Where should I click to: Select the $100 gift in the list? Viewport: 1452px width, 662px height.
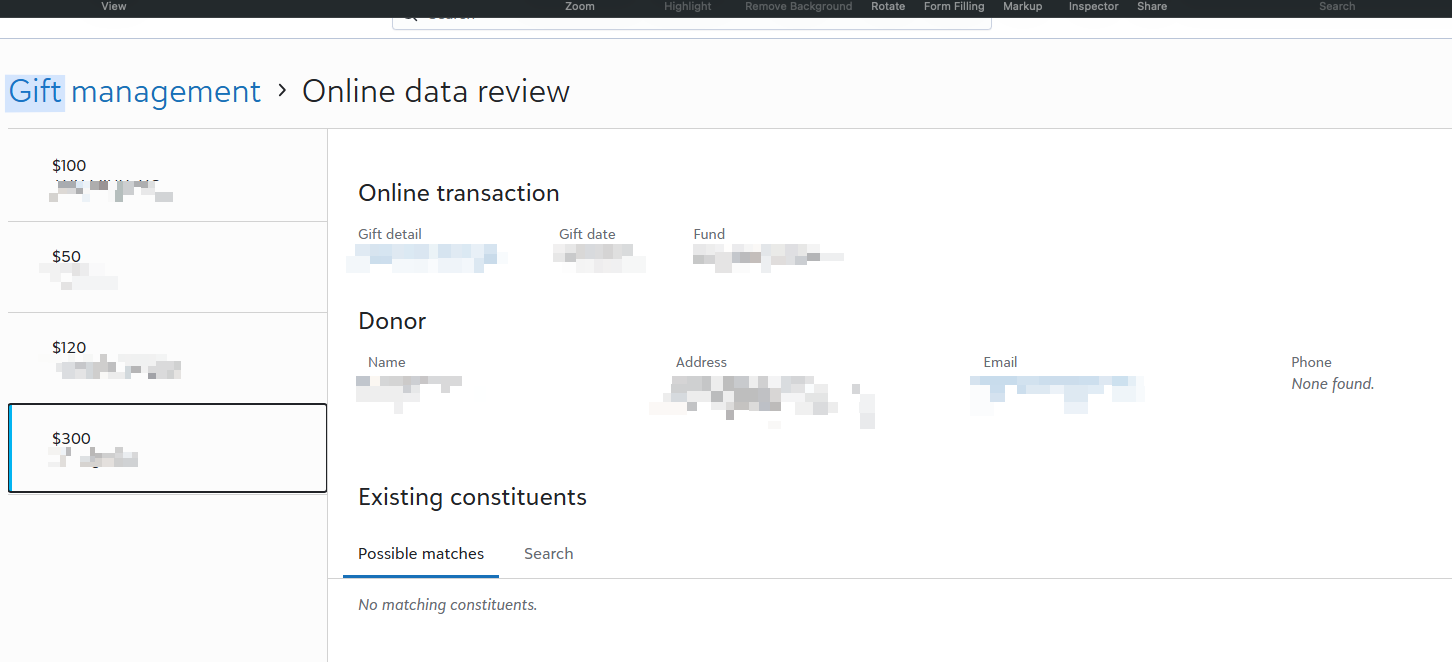pyautogui.click(x=167, y=176)
